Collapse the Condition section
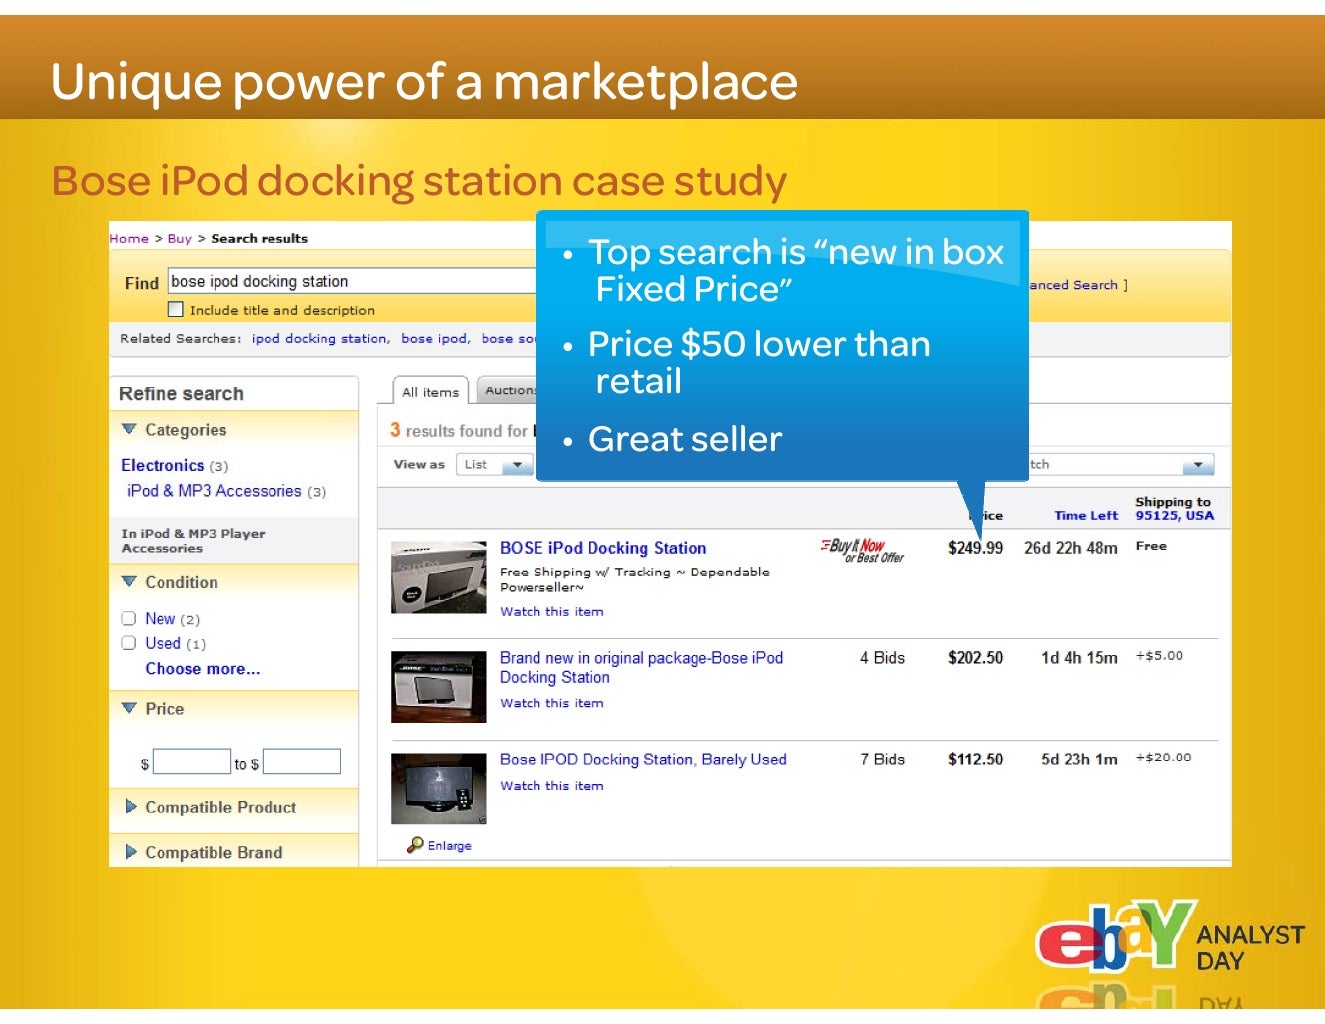Screen dimensions: 1325x1024 tap(129, 581)
